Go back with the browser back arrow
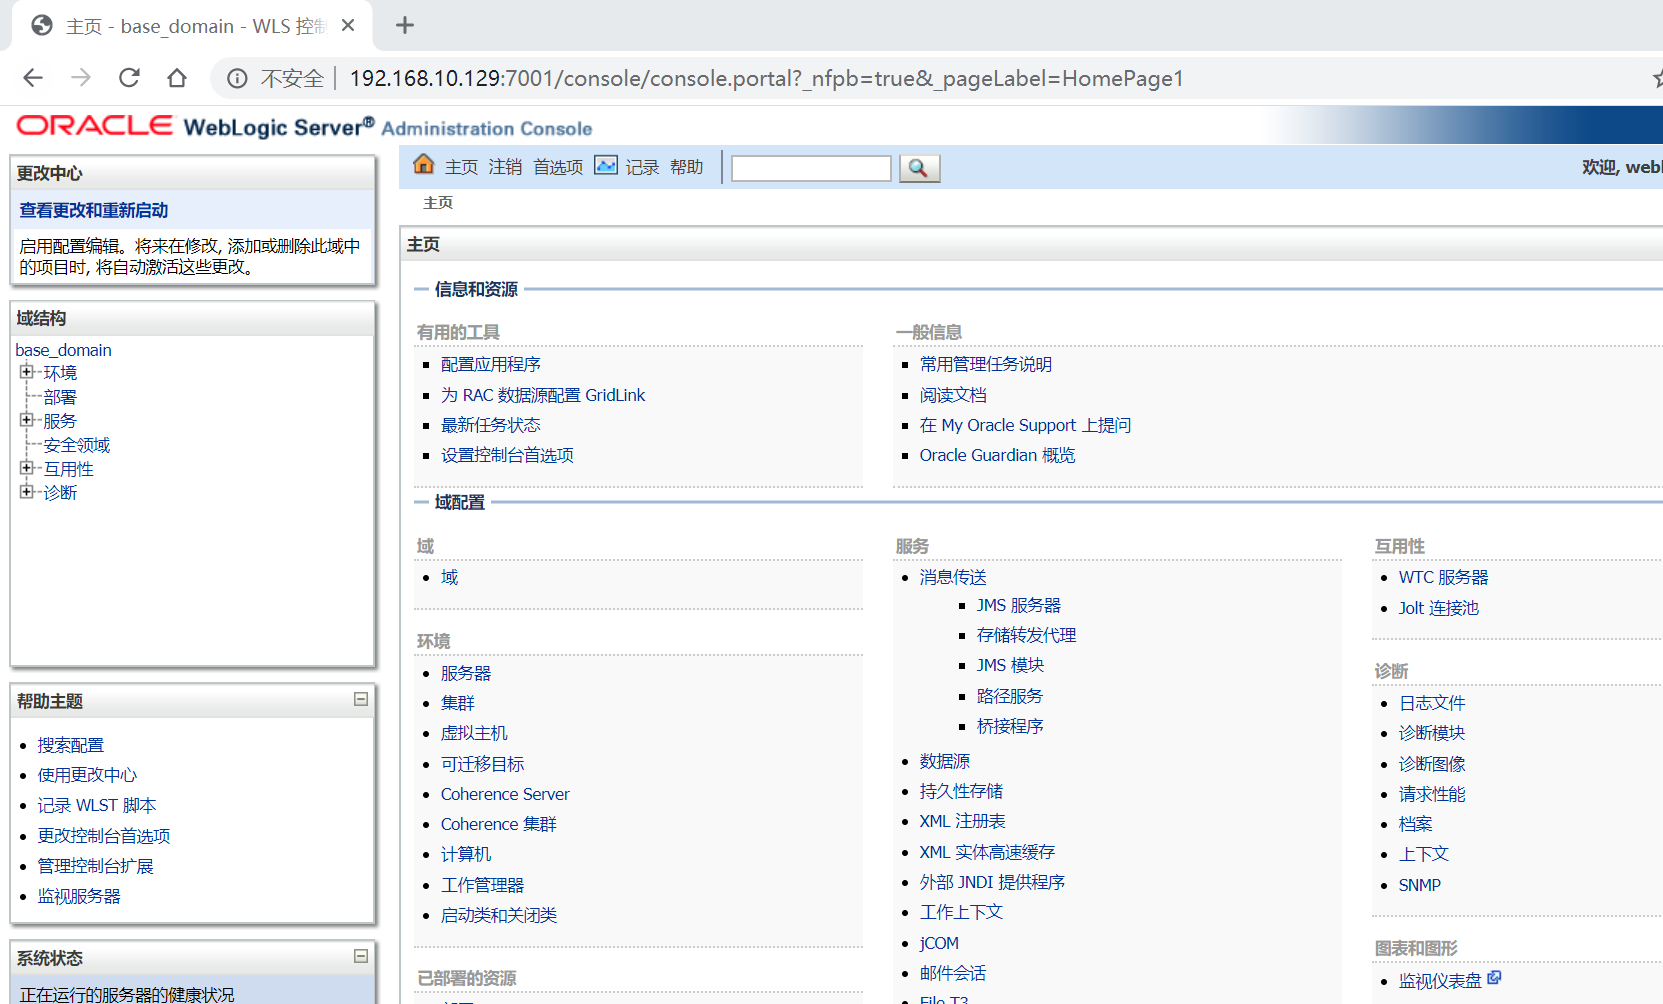This screenshot has height=1004, width=1663. coord(33,78)
